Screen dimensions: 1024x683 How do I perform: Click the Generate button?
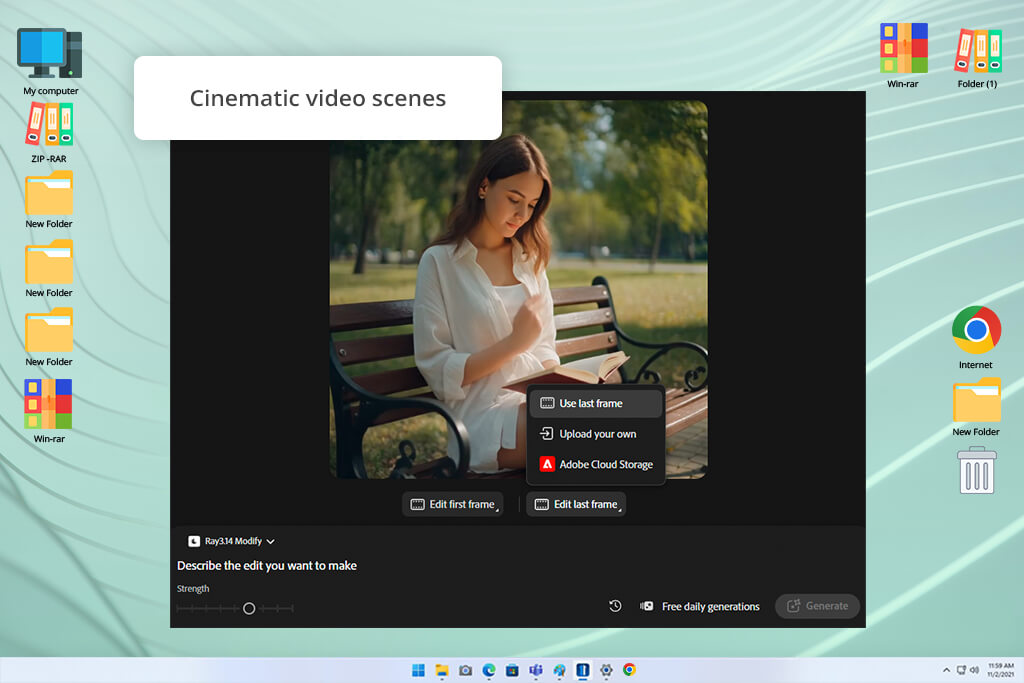pos(817,606)
